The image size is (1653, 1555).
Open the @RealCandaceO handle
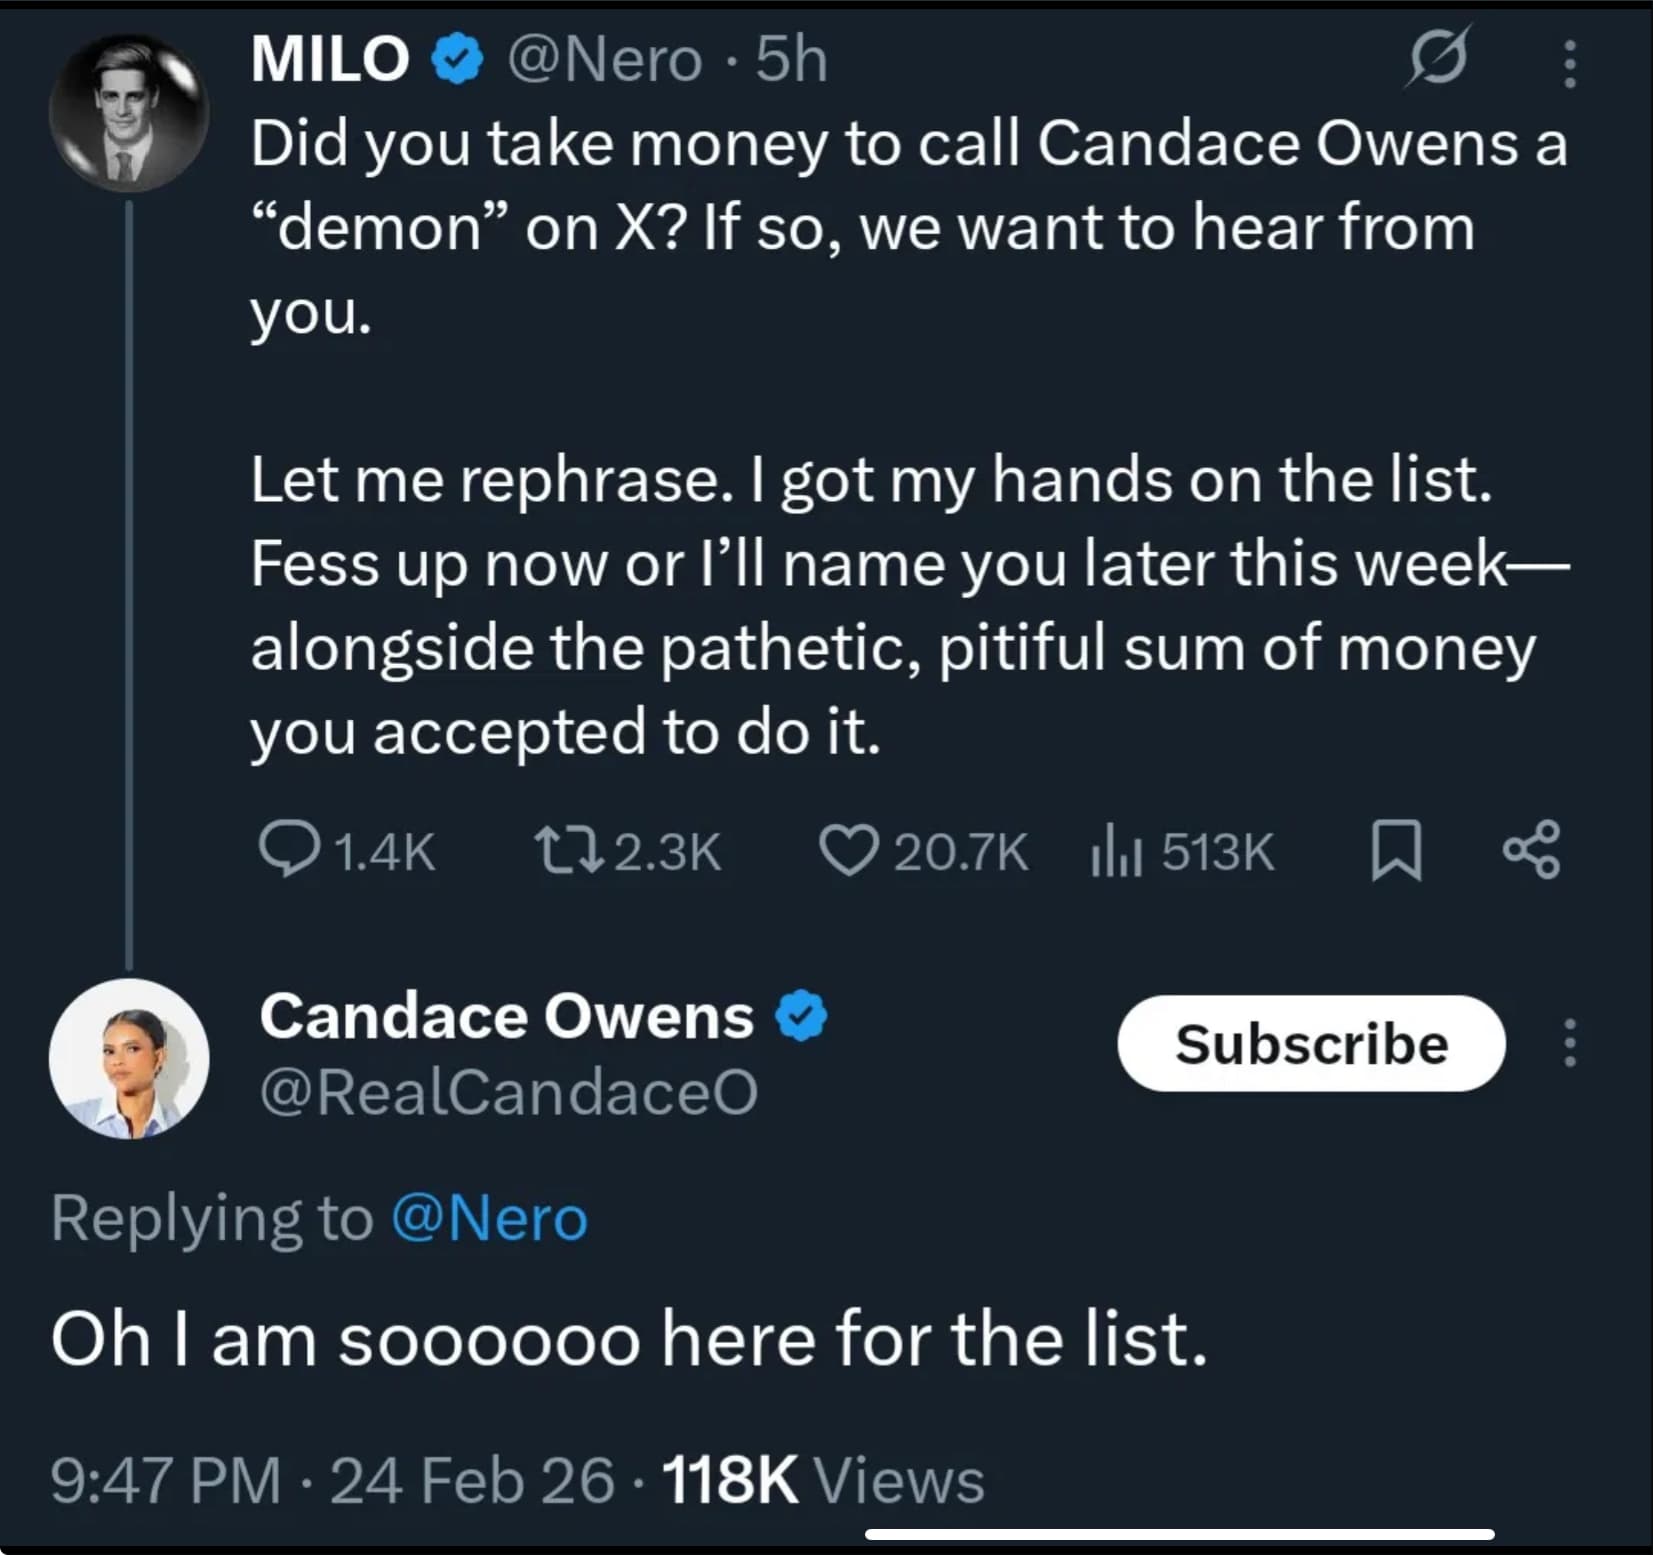point(508,1091)
